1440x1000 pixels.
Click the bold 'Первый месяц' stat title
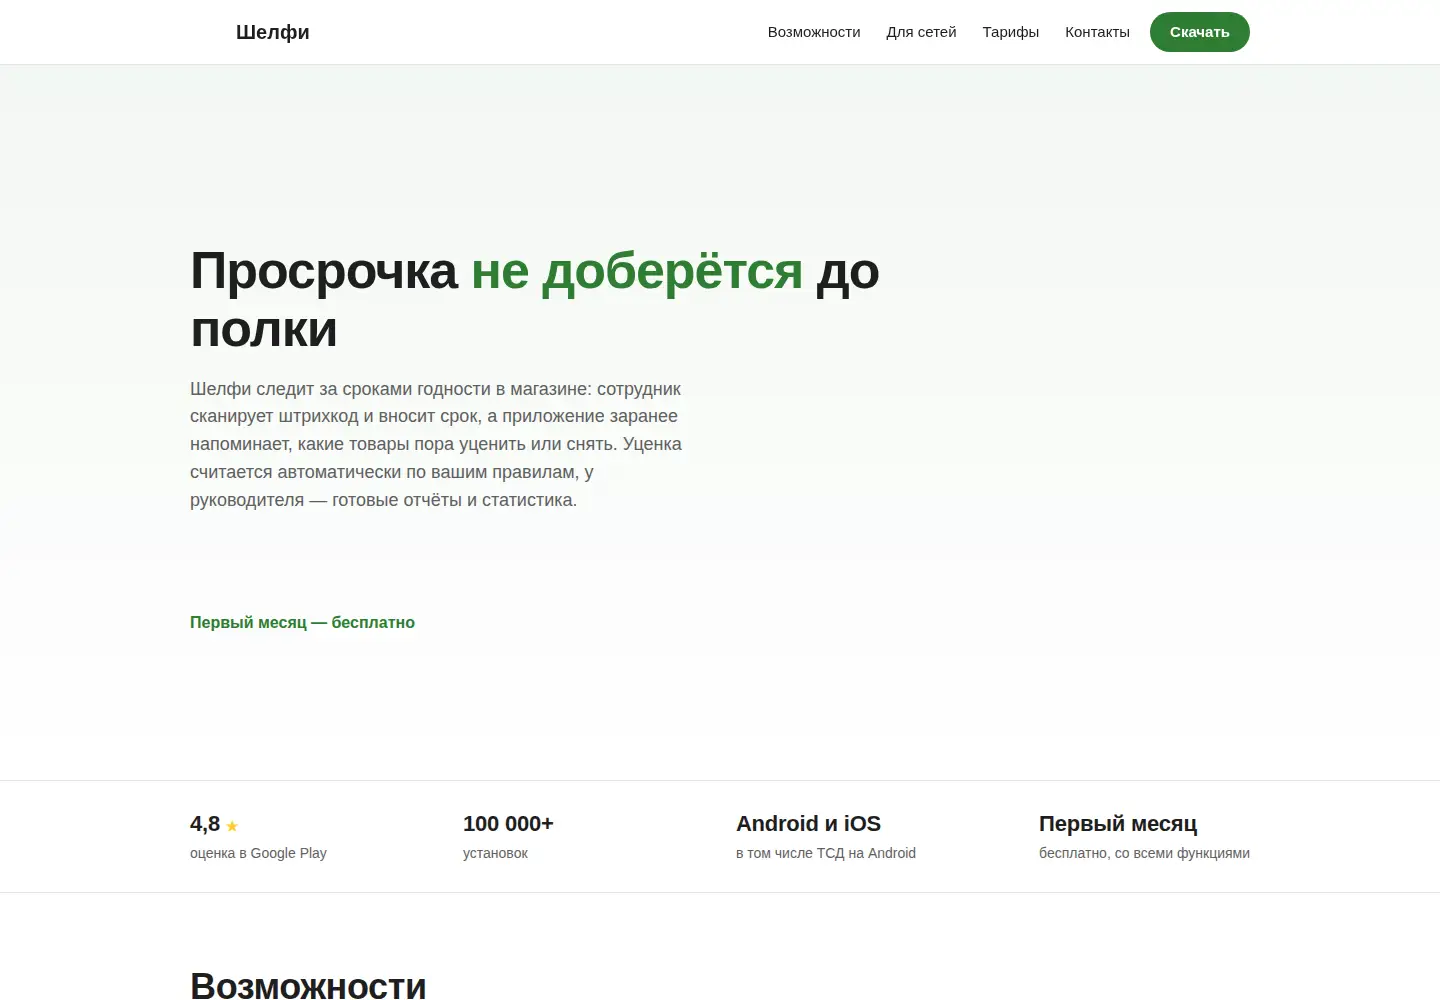[1118, 824]
